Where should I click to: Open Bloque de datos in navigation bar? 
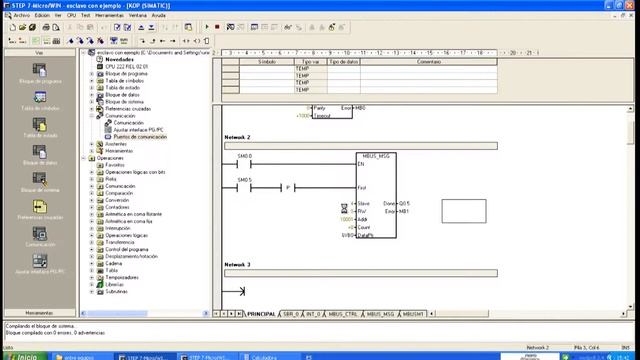40,155
